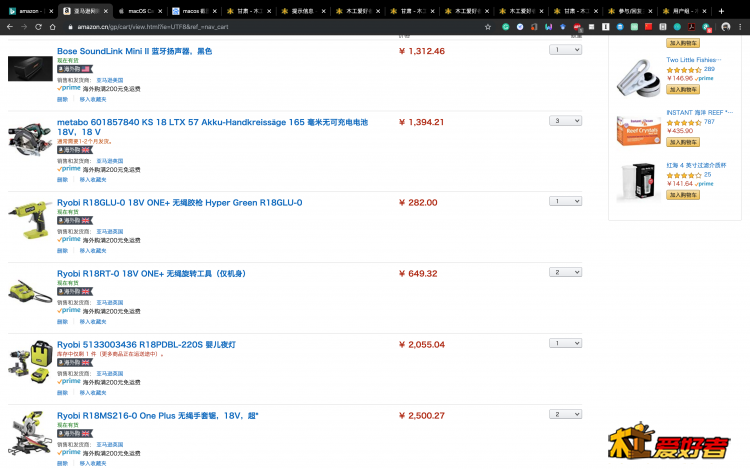This screenshot has height=469, width=750.
Task: Close the '提示信息' tab
Action: (323, 11)
